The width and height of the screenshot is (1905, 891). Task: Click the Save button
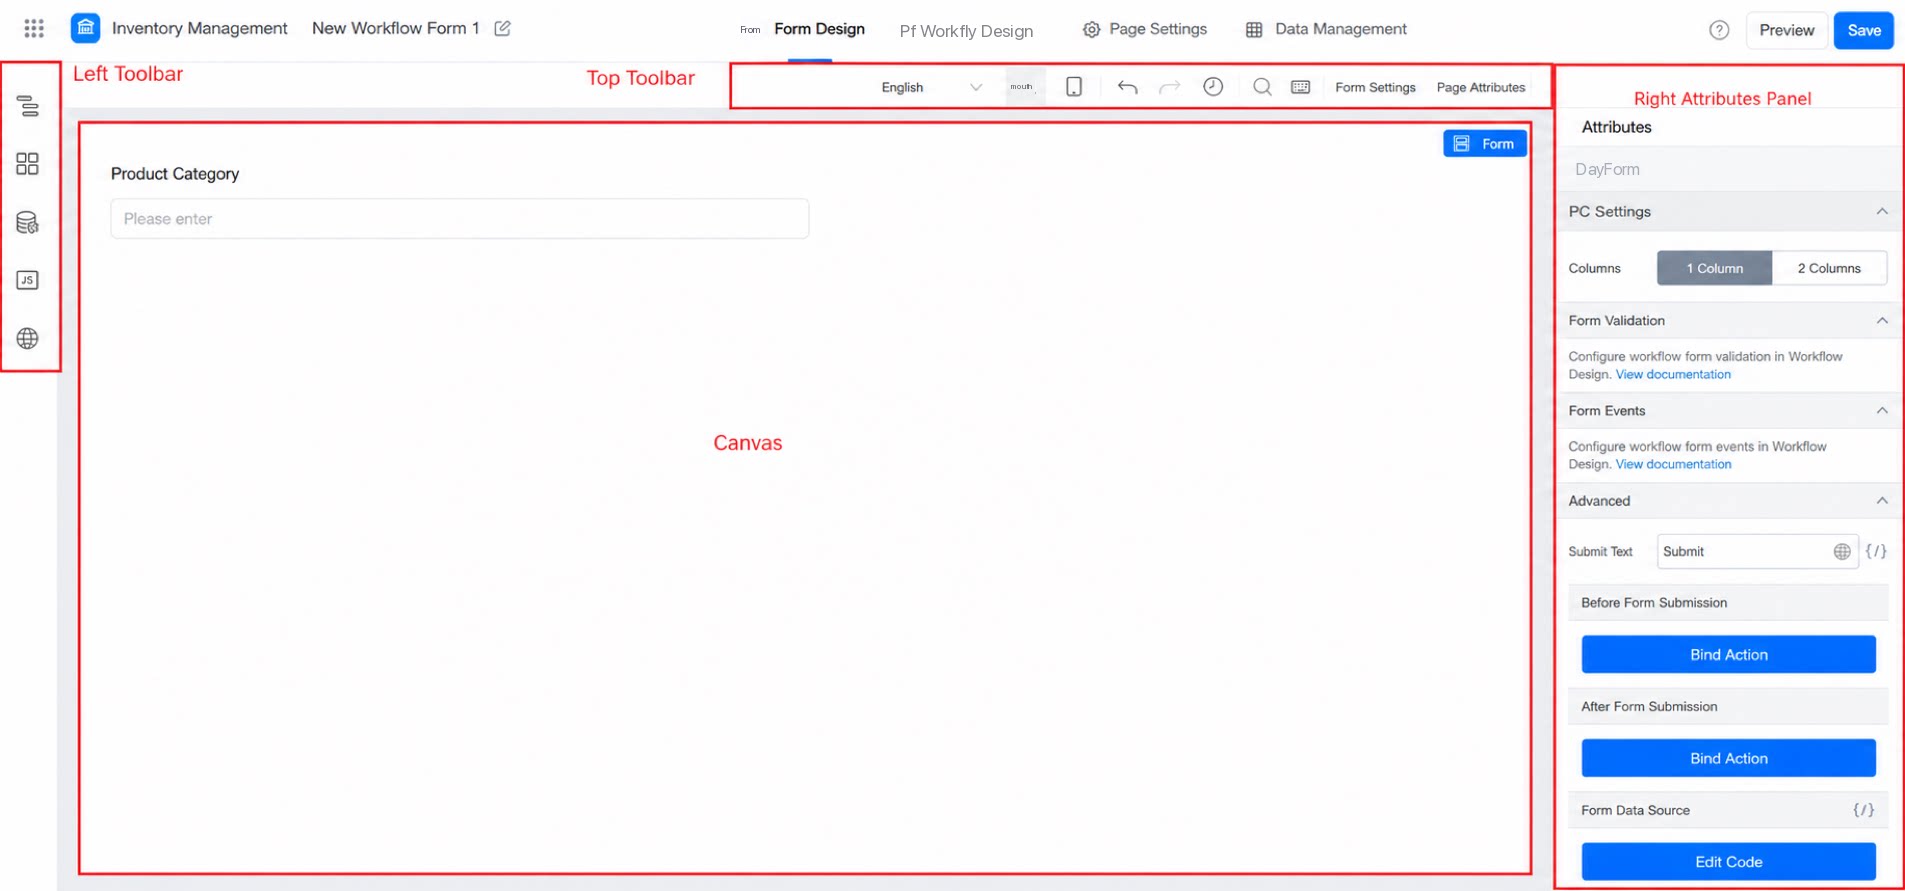(x=1864, y=30)
